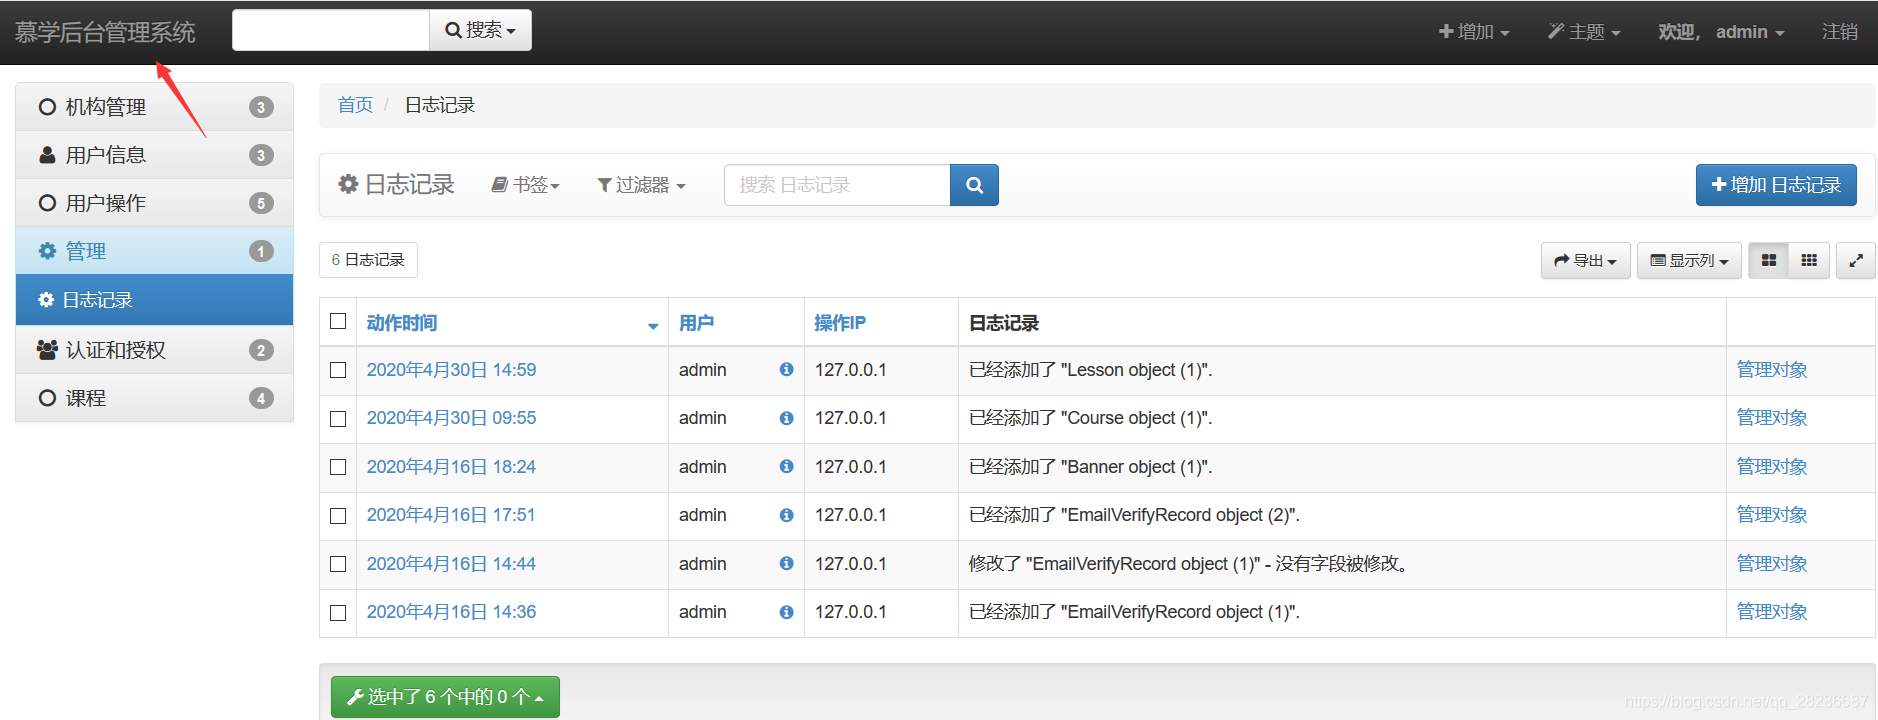Click the 搜索 日志记录 search field
The height and width of the screenshot is (720, 1878).
(836, 185)
